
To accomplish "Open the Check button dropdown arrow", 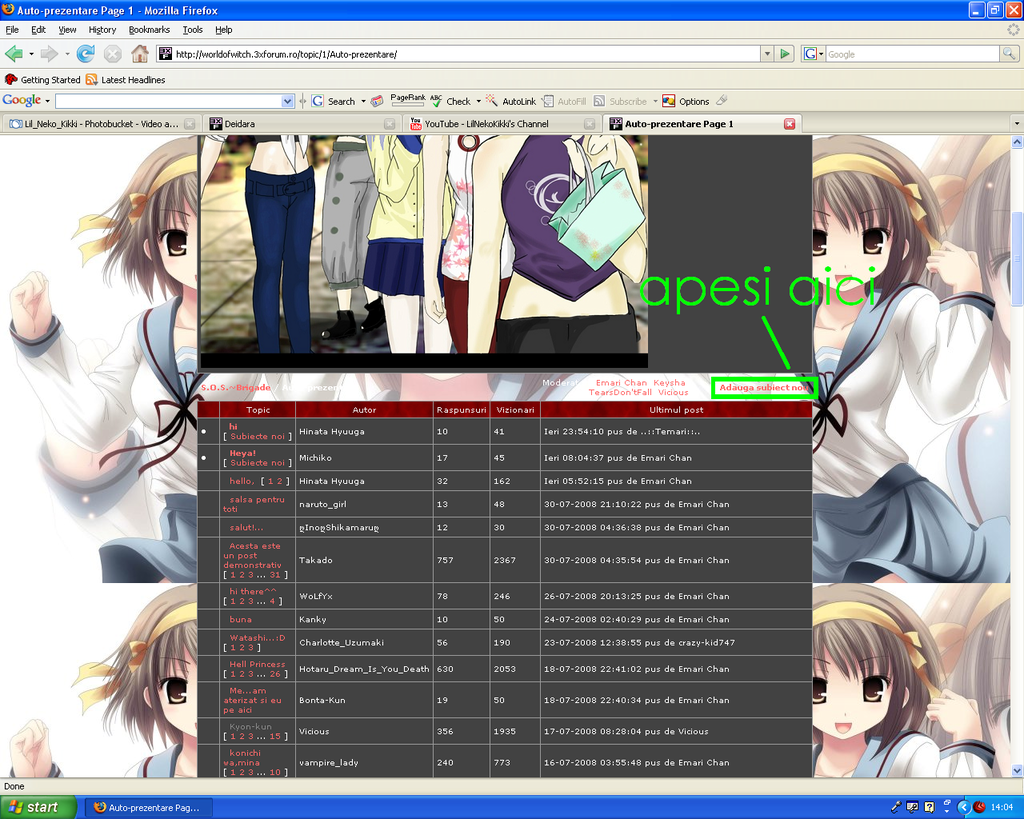I will click(x=478, y=101).
